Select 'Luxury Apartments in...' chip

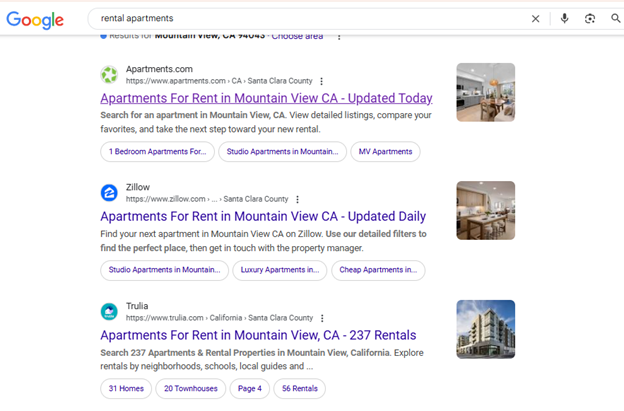pos(280,270)
